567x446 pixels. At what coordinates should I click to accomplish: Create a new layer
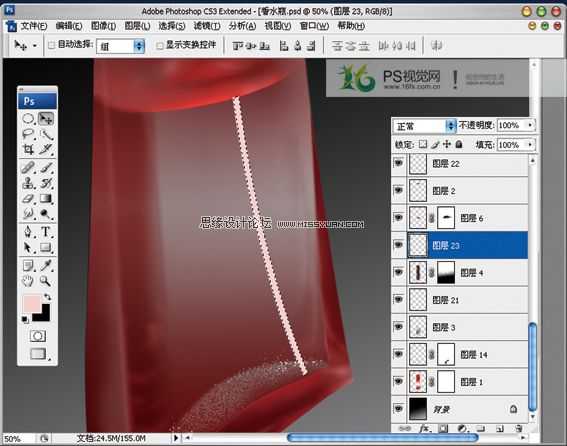click(500, 429)
